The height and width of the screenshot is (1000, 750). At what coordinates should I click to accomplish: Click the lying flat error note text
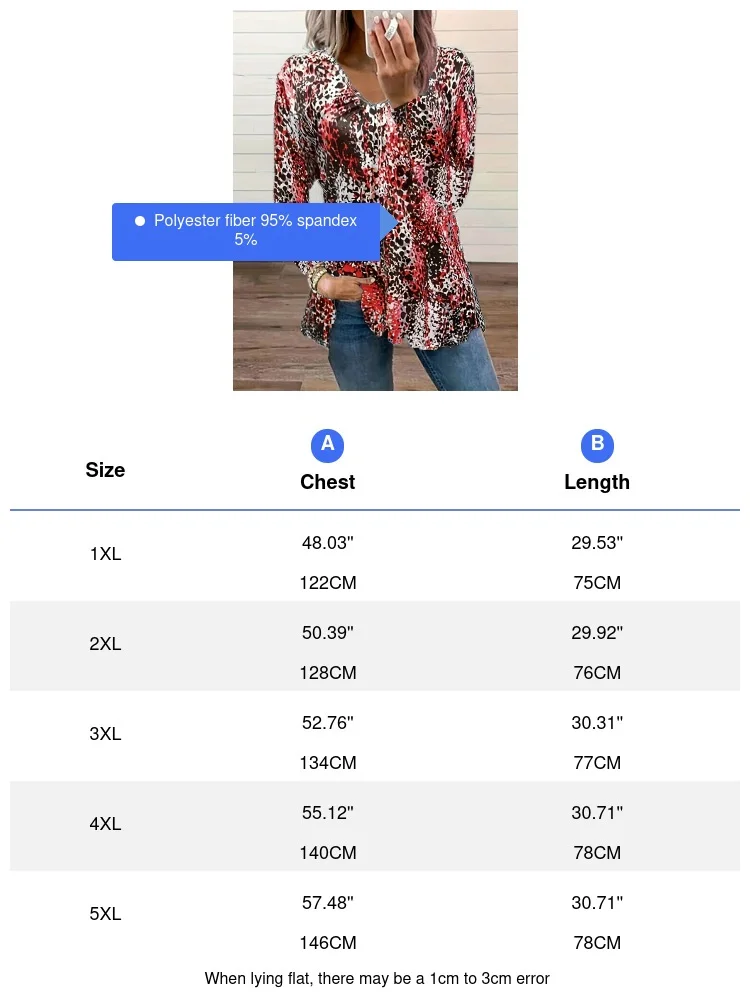(x=377, y=978)
